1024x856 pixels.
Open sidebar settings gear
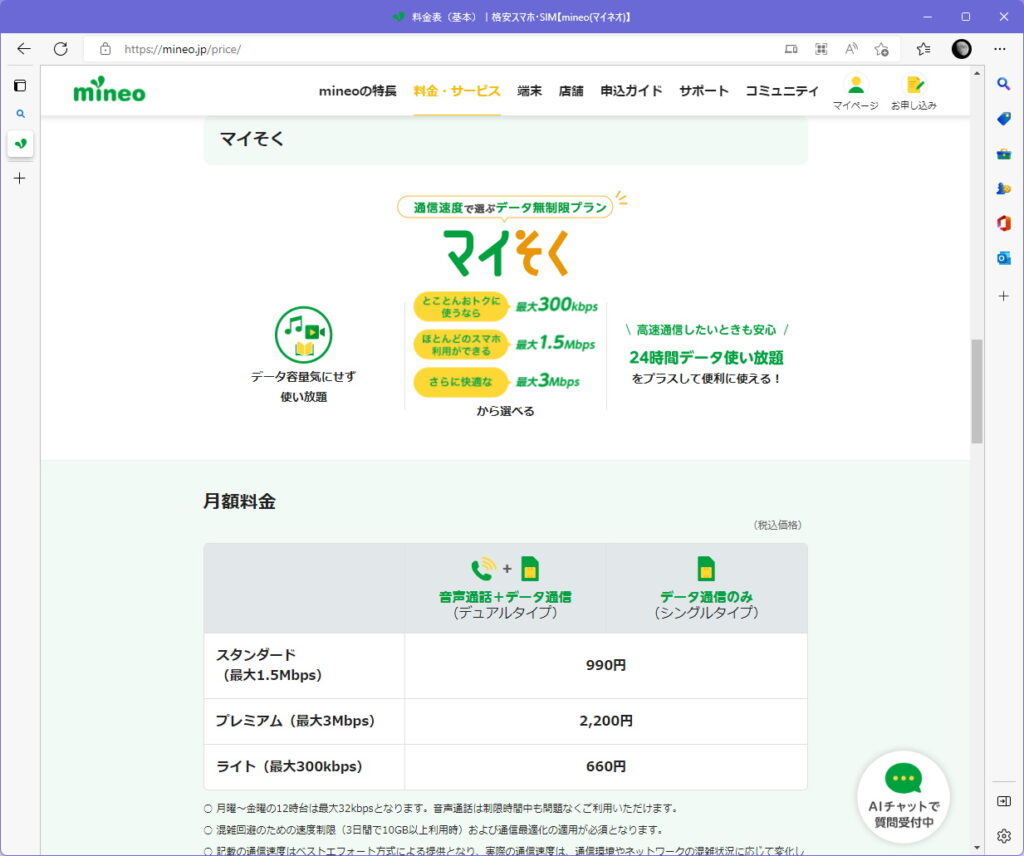[1004, 836]
